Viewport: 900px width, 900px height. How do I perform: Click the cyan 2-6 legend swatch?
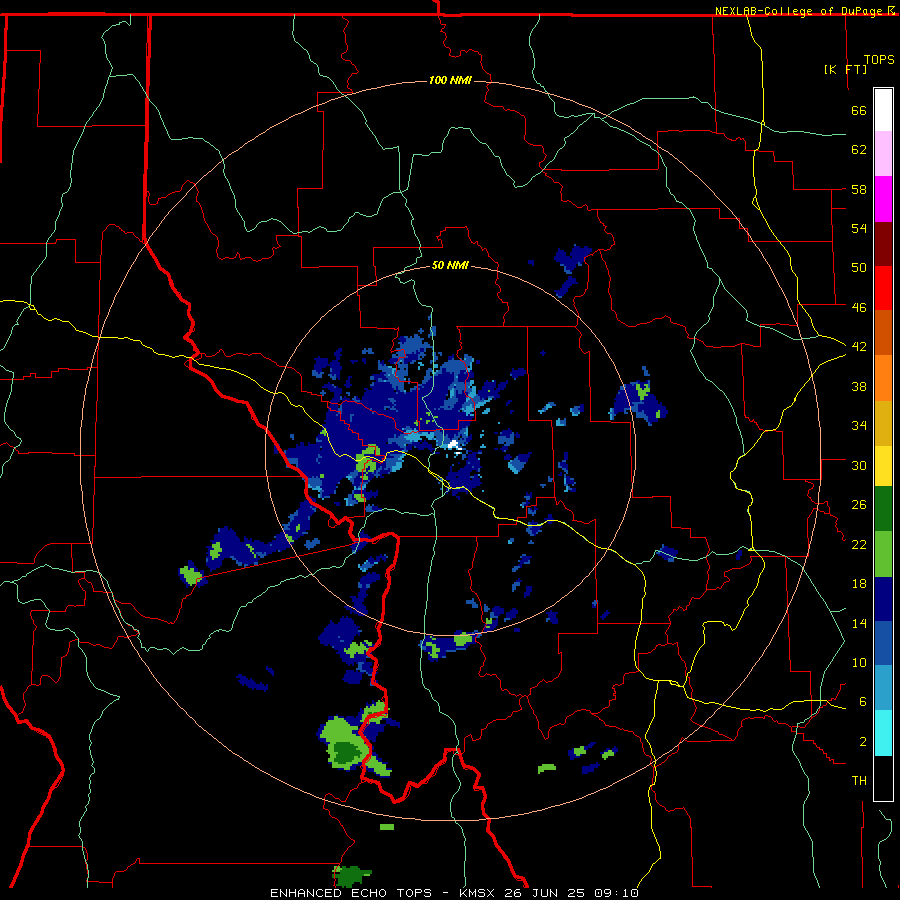(x=883, y=733)
